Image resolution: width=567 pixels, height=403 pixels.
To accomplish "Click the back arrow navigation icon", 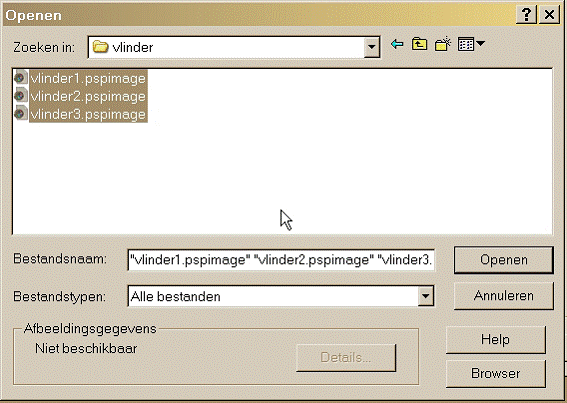I will coord(397,44).
